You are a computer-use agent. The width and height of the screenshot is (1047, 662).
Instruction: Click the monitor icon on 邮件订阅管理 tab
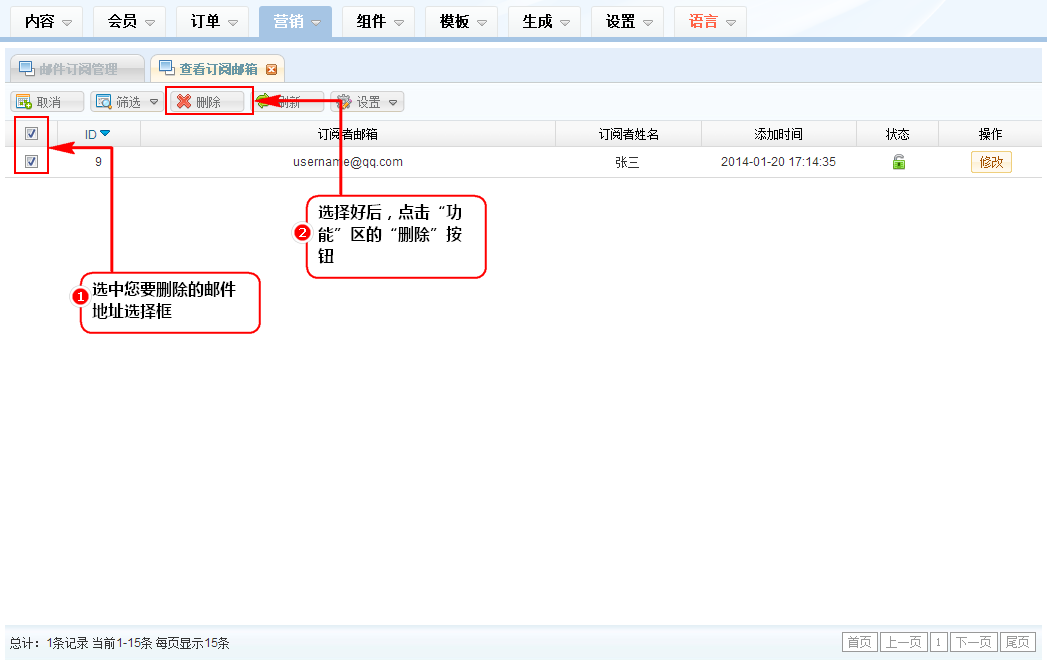pos(26,69)
